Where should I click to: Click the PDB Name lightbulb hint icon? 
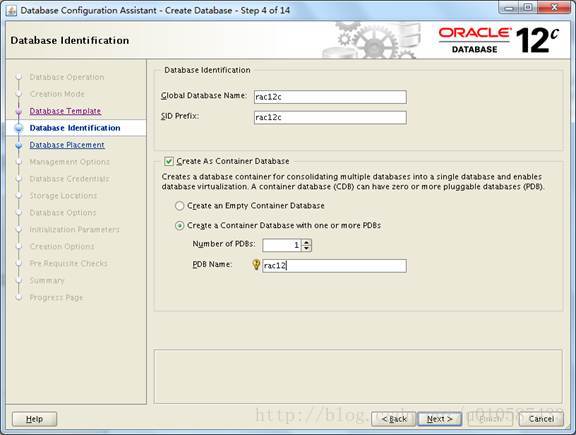coord(256,265)
